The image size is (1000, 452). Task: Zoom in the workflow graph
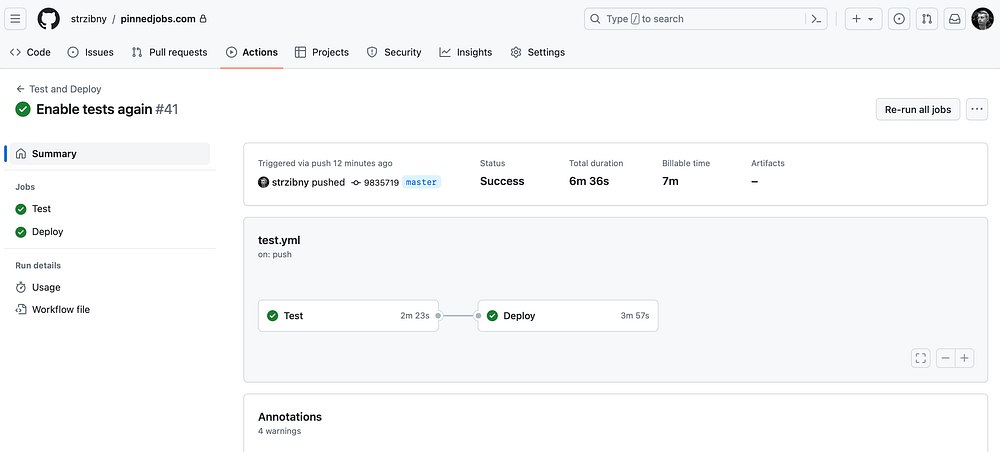(964, 358)
